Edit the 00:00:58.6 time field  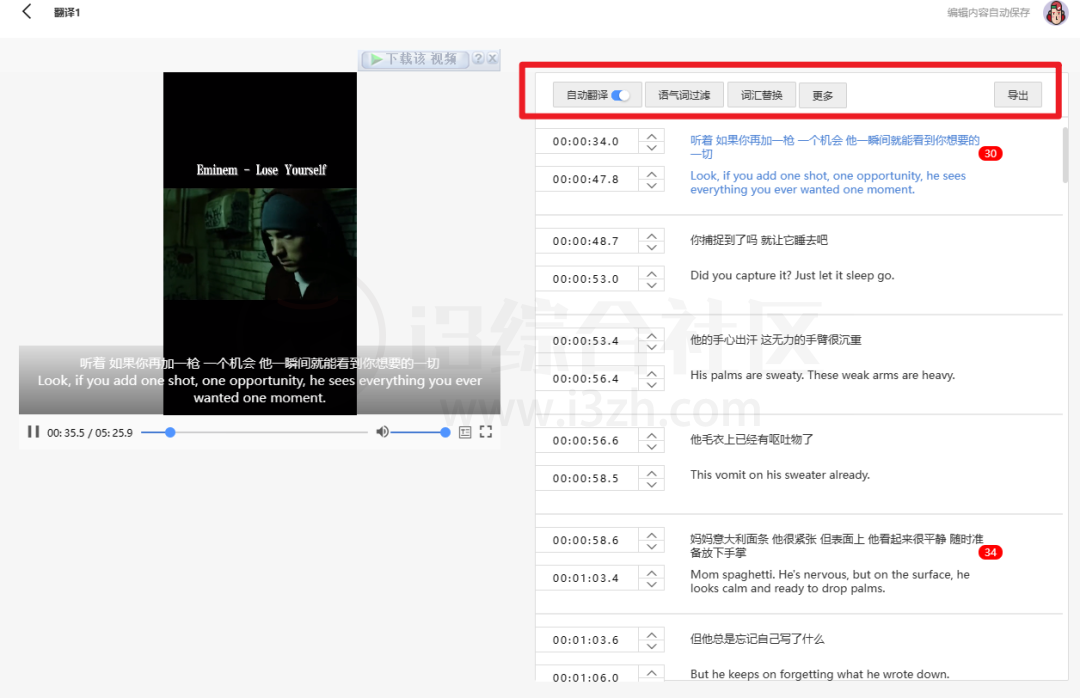tap(586, 540)
